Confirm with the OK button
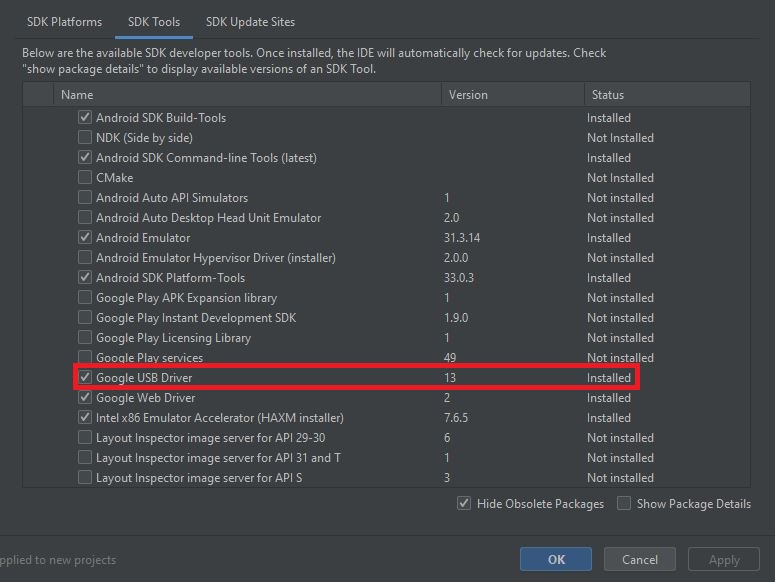The width and height of the screenshot is (775, 582). point(556,559)
